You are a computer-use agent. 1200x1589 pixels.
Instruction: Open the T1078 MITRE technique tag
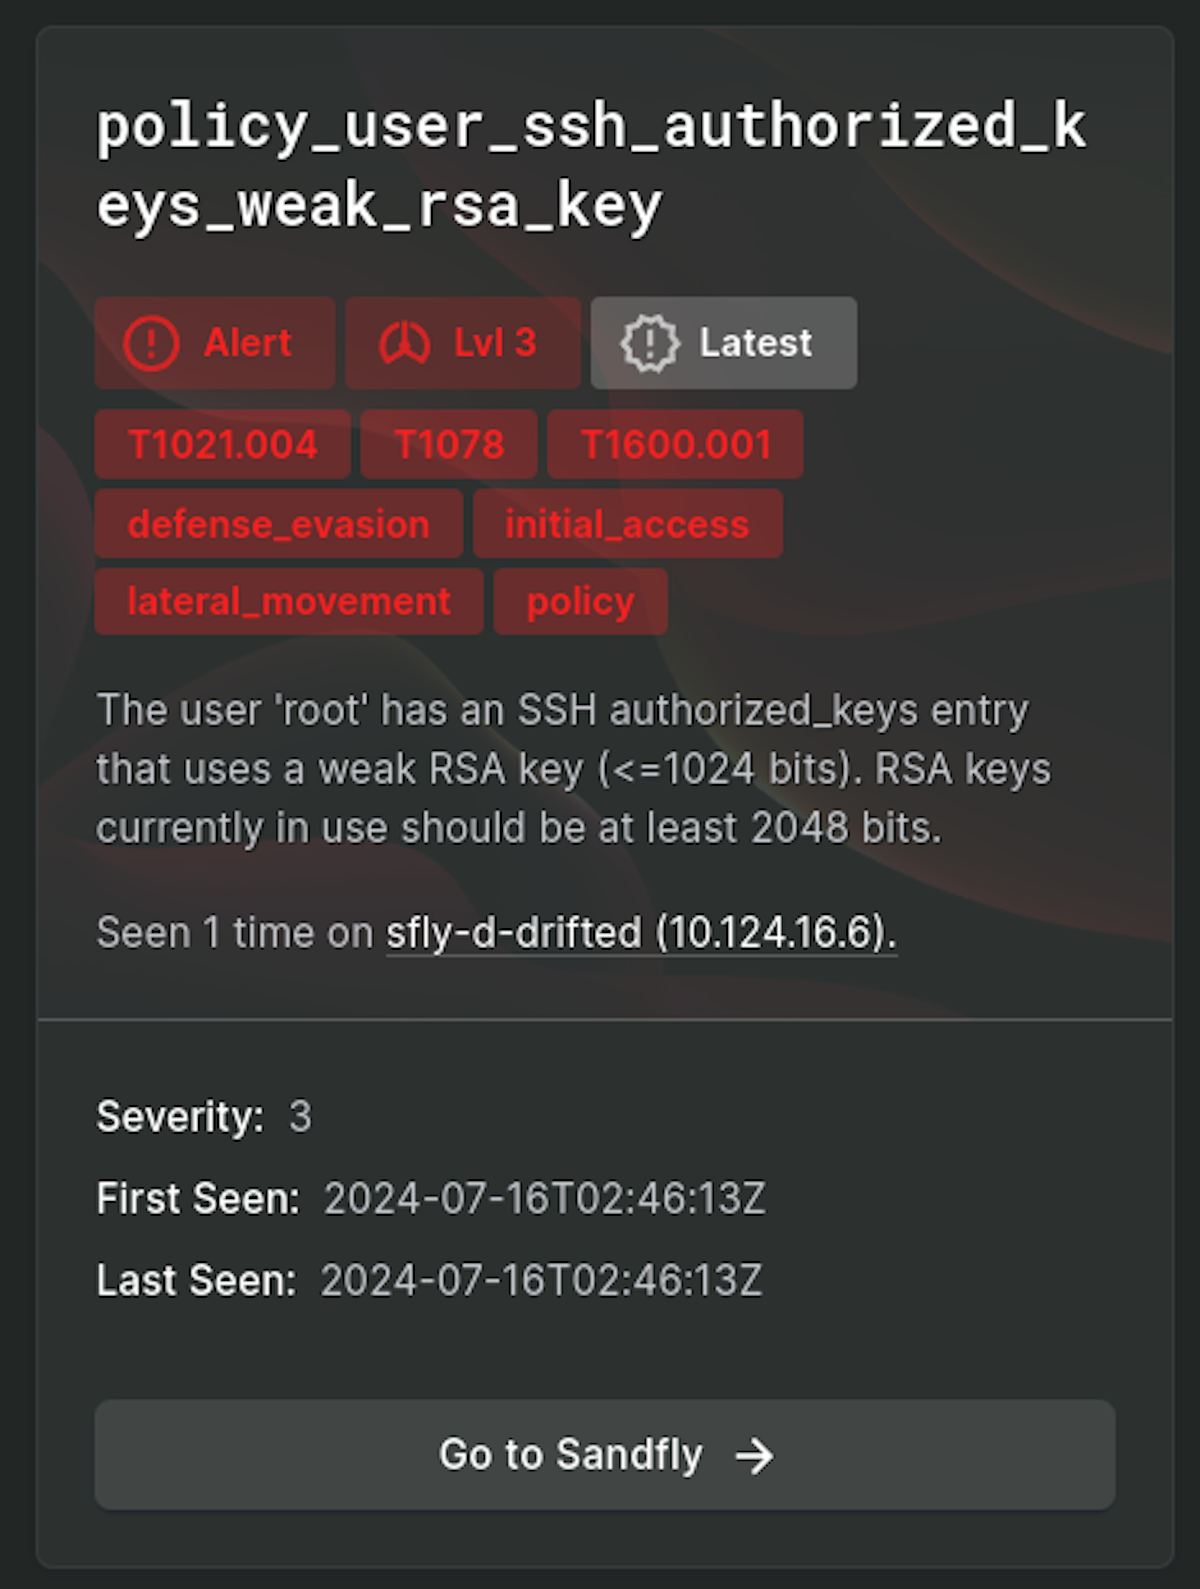(x=448, y=443)
